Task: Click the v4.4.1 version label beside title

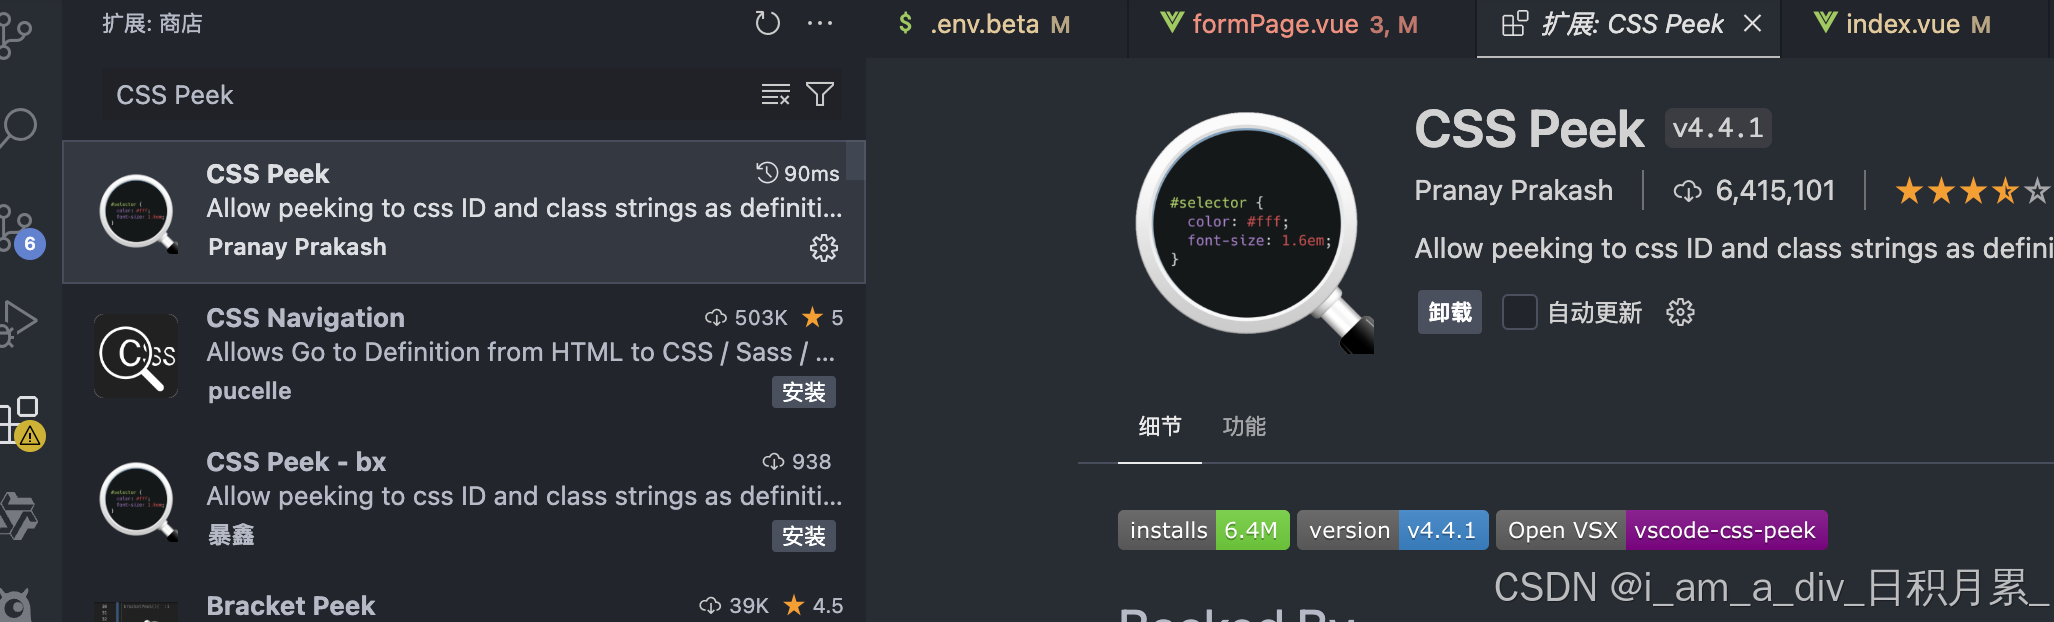Action: (1718, 128)
